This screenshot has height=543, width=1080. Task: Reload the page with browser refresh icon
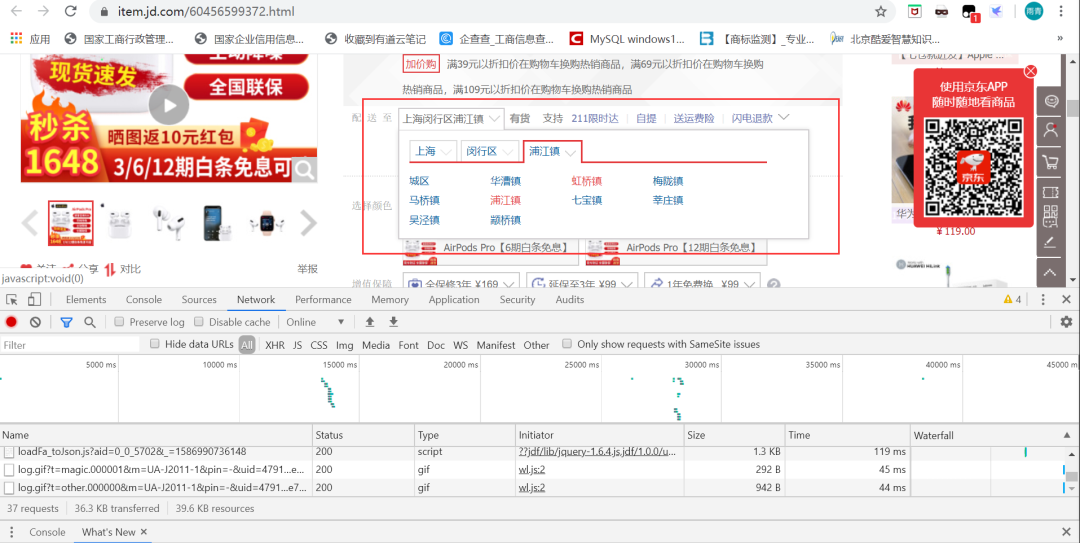coord(70,12)
